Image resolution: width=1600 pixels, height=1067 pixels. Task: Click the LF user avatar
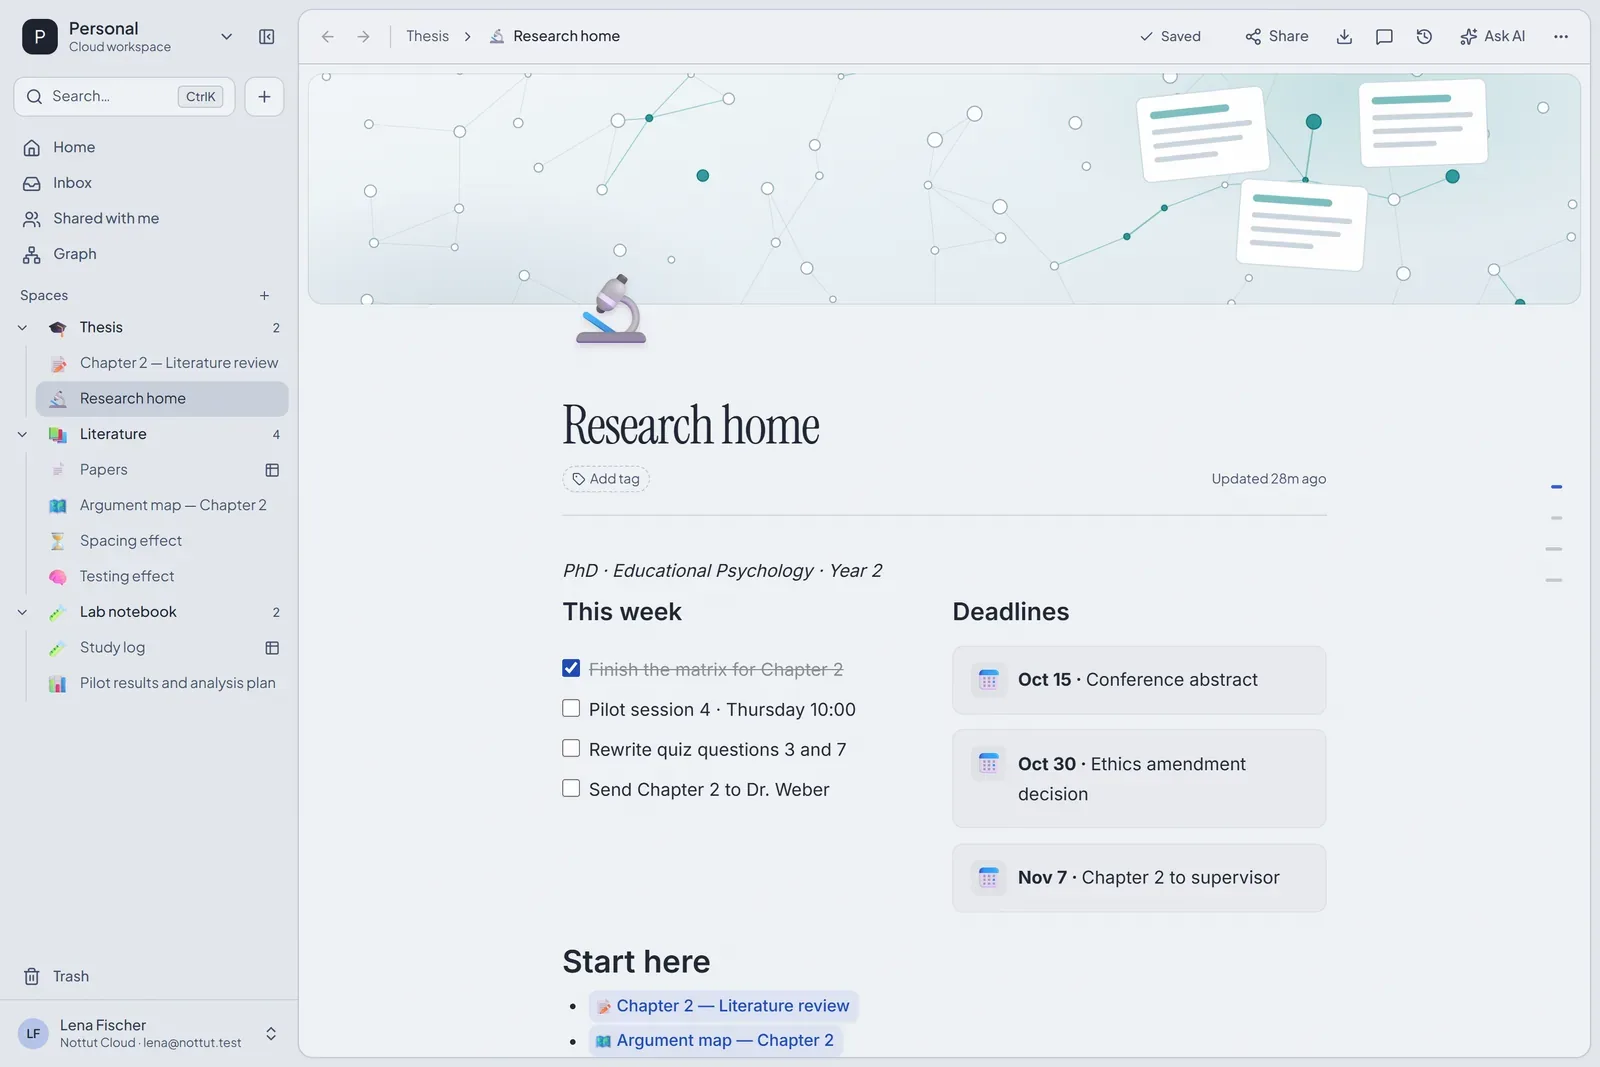tap(33, 1034)
